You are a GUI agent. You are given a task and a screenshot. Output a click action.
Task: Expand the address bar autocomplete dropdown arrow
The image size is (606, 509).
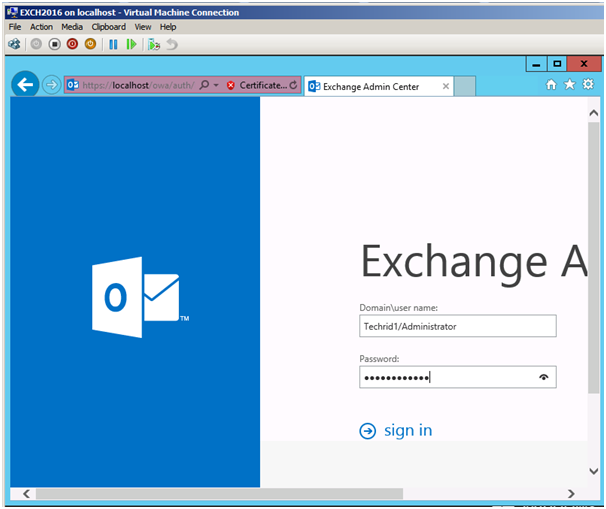pos(216,85)
